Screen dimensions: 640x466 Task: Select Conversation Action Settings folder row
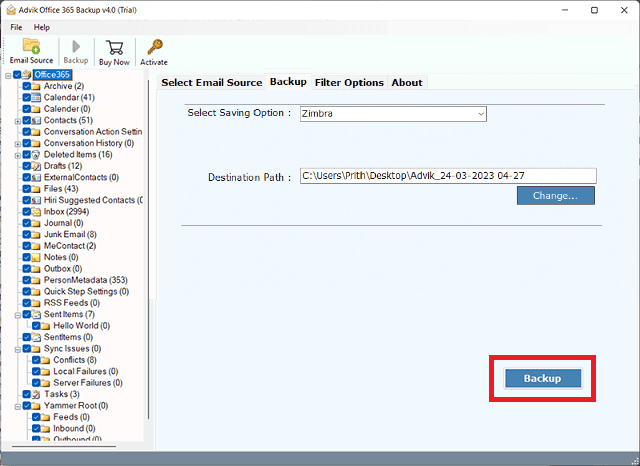pos(93,132)
